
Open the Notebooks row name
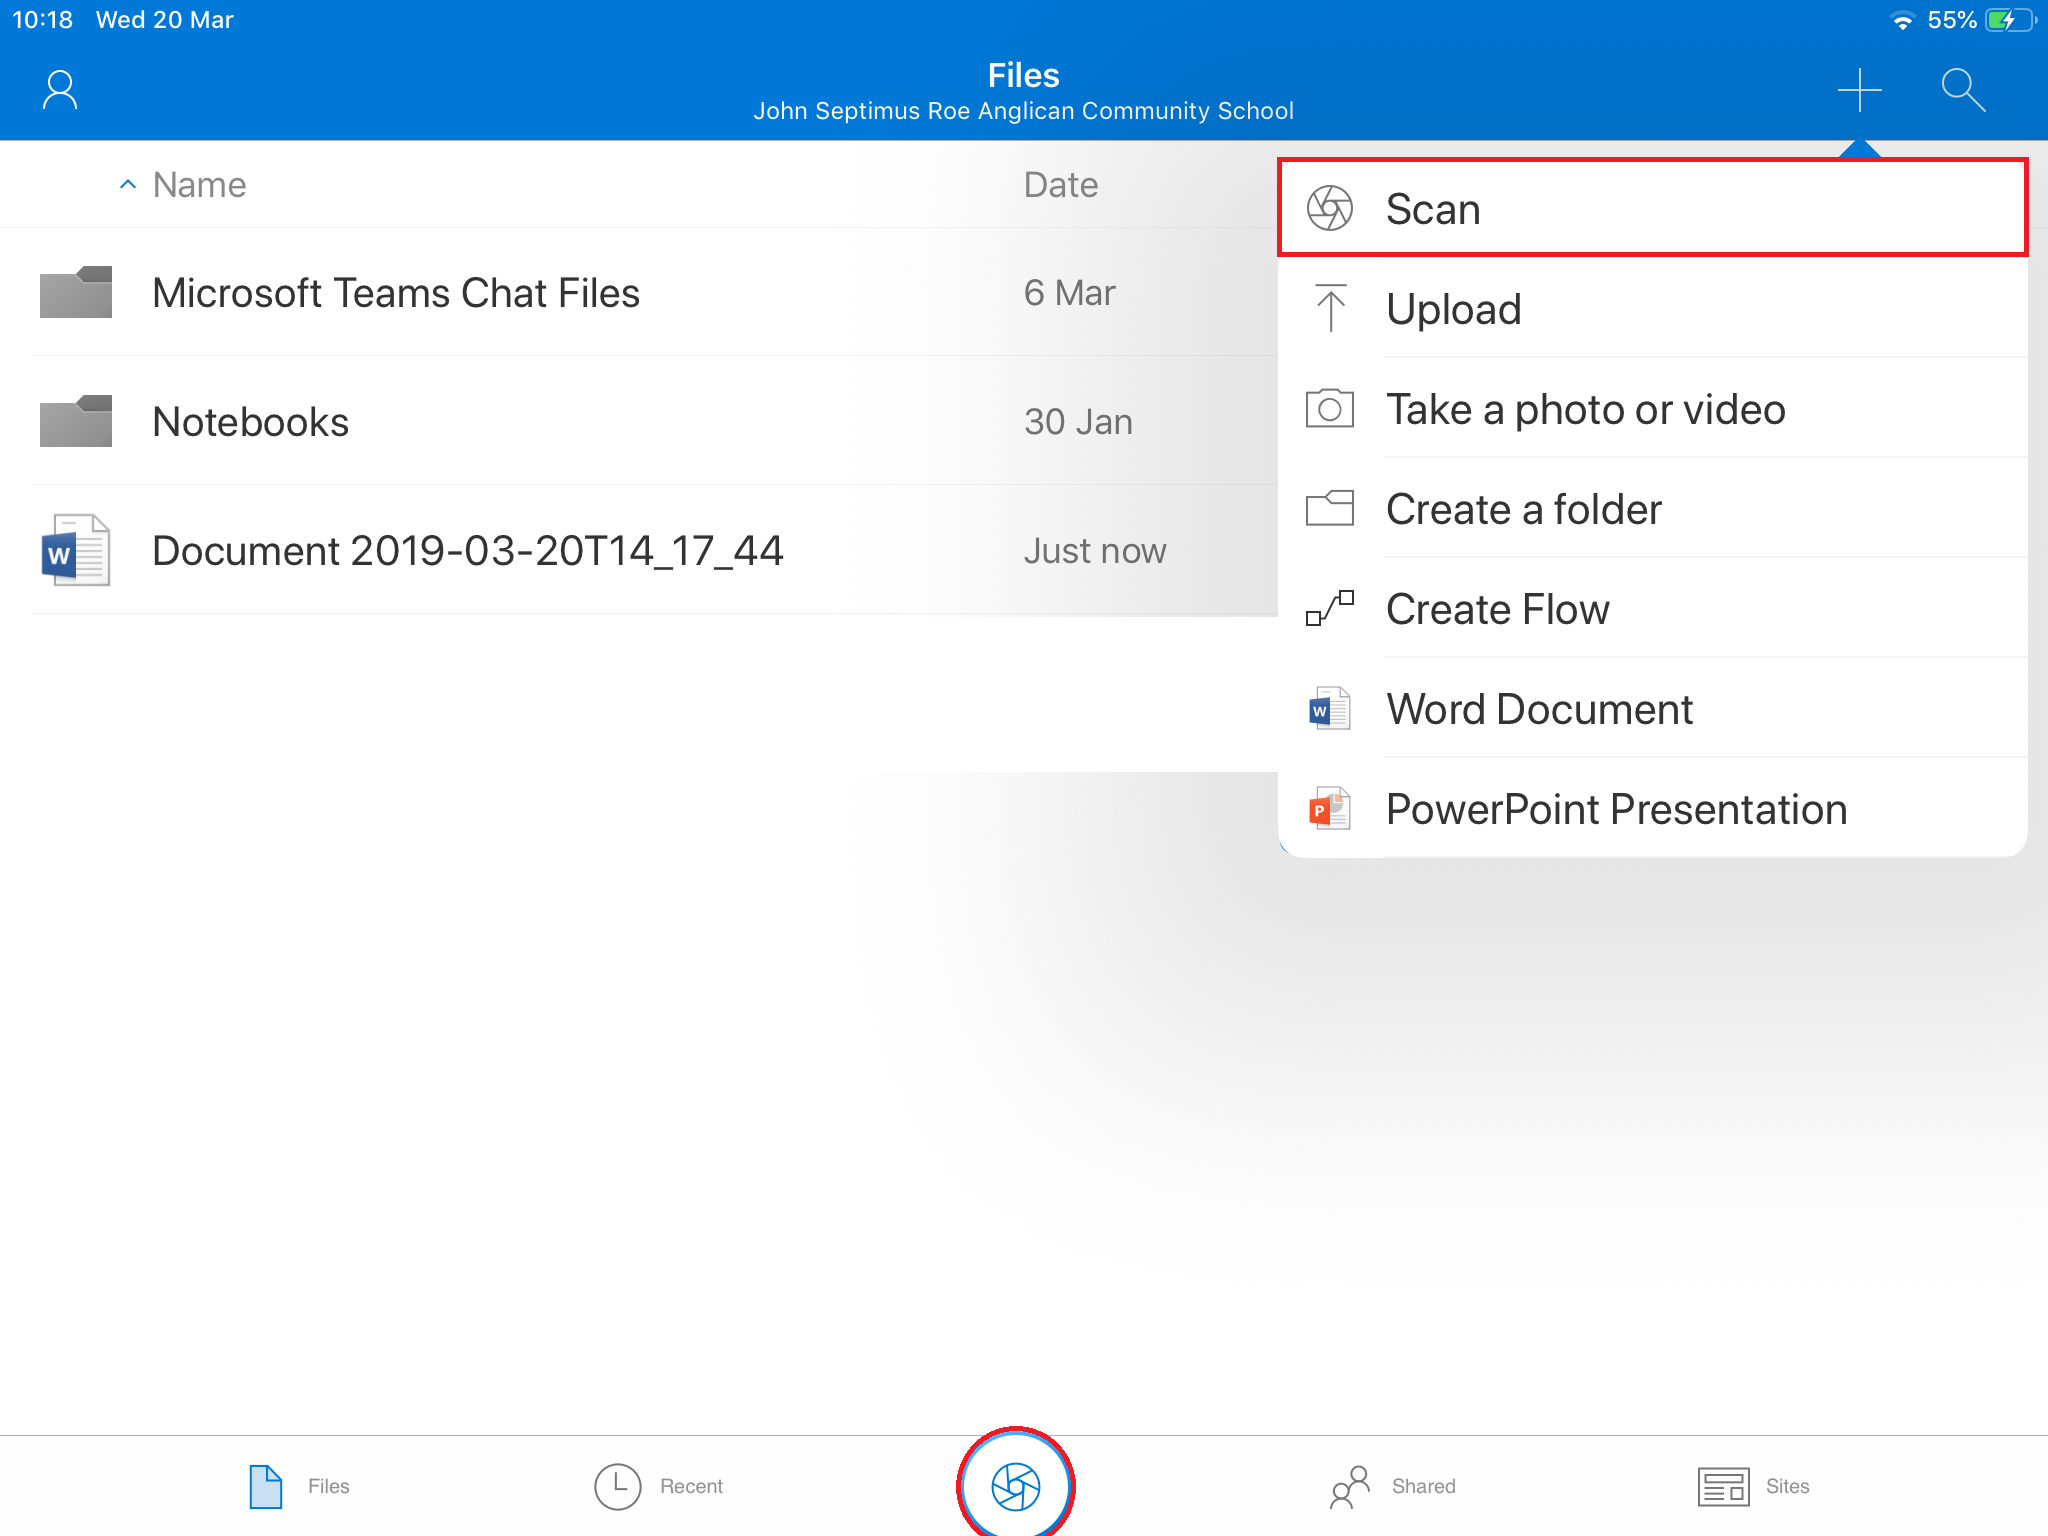[x=250, y=422]
